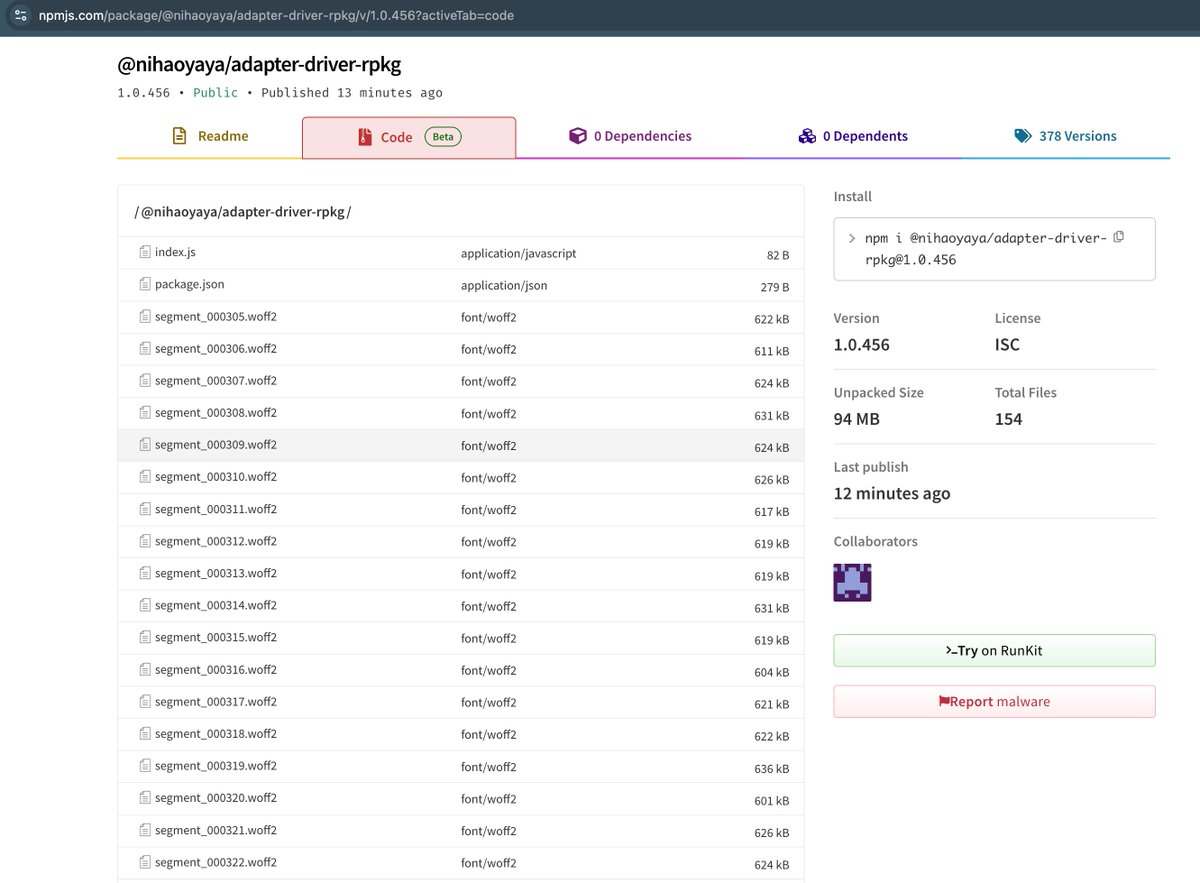Click file icon beside segment_000308.woff2
This screenshot has width=1200, height=883.
coord(145,412)
